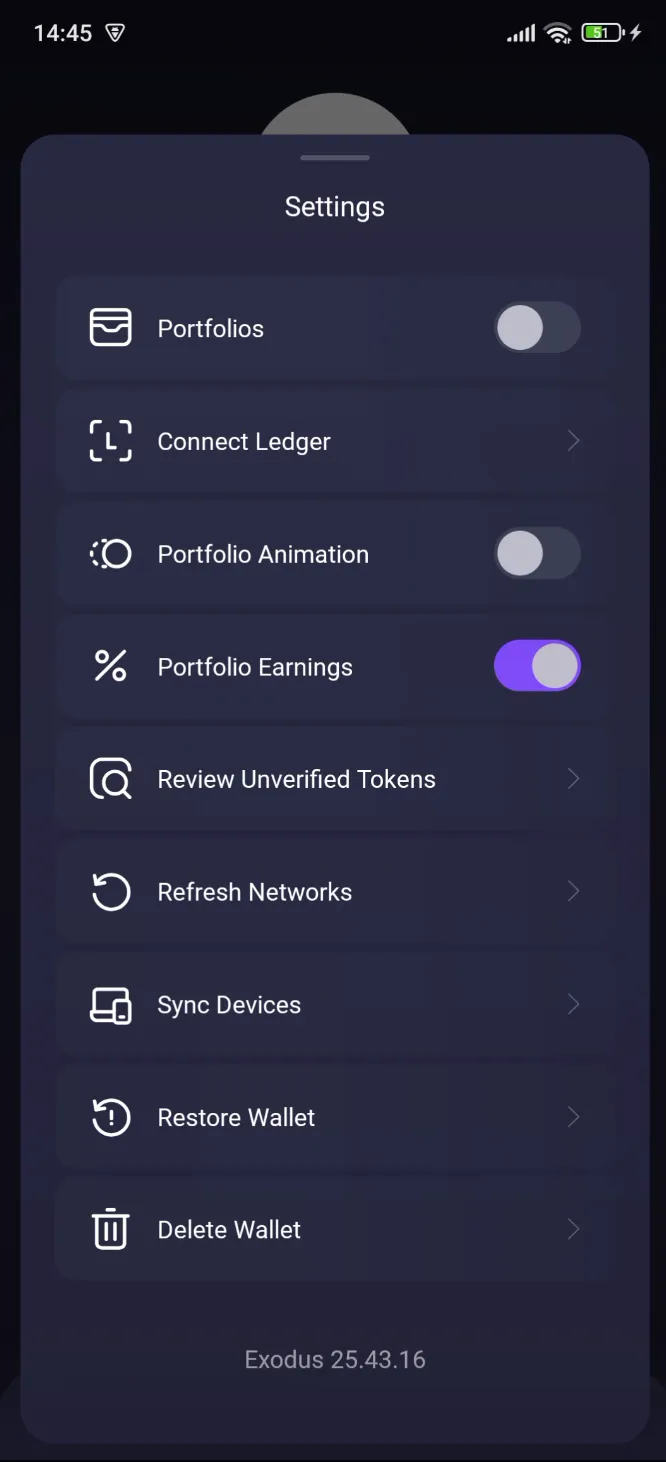Image resolution: width=666 pixels, height=1462 pixels.
Task: Click the Portfolio Earnings percent icon
Action: click(x=110, y=666)
